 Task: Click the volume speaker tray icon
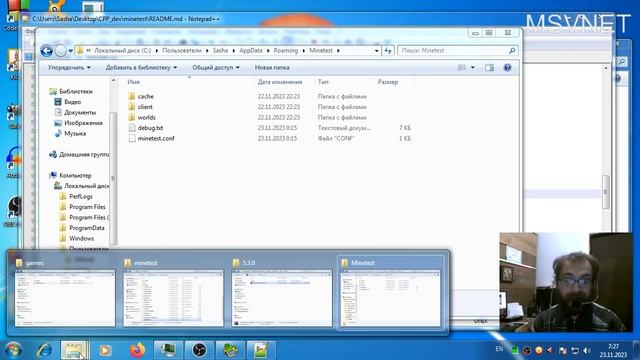pos(587,351)
